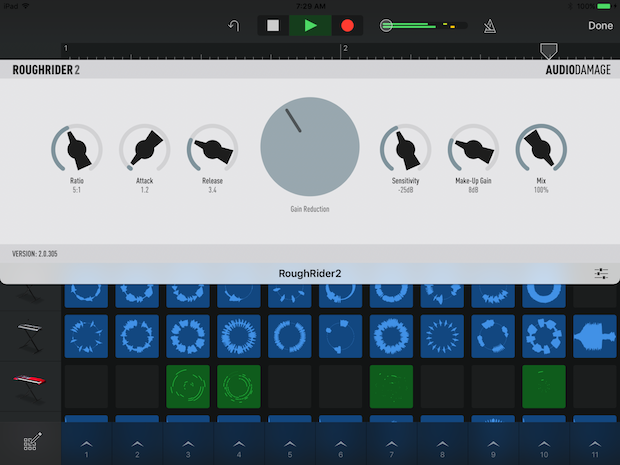Trigger column 5 with its up chevron
The height and width of the screenshot is (465, 620).
tap(290, 444)
